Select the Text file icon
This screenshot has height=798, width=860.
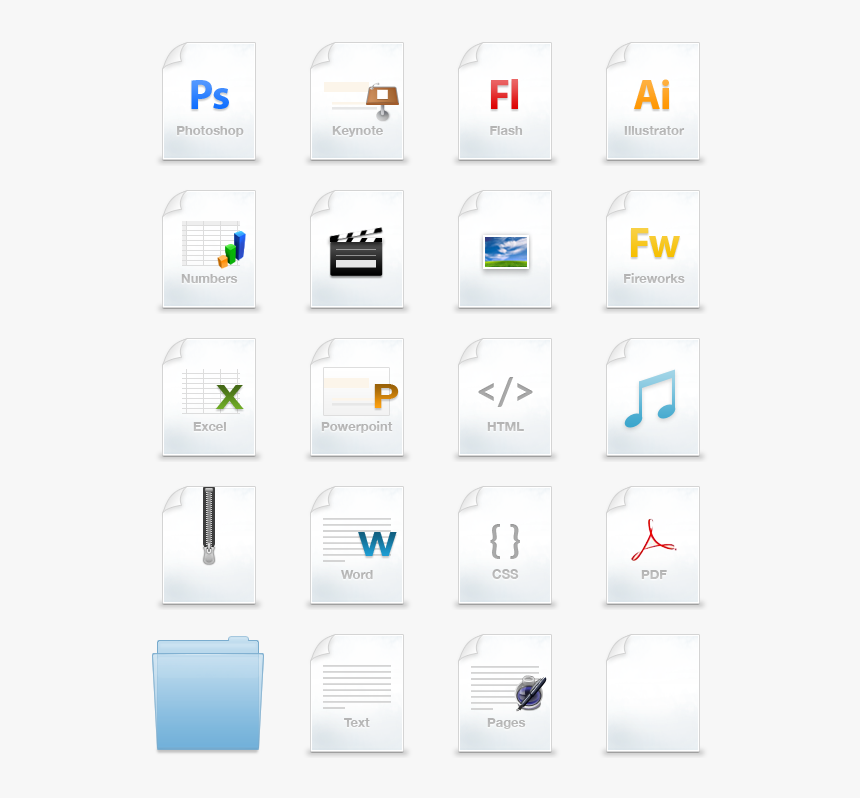[x=357, y=694]
